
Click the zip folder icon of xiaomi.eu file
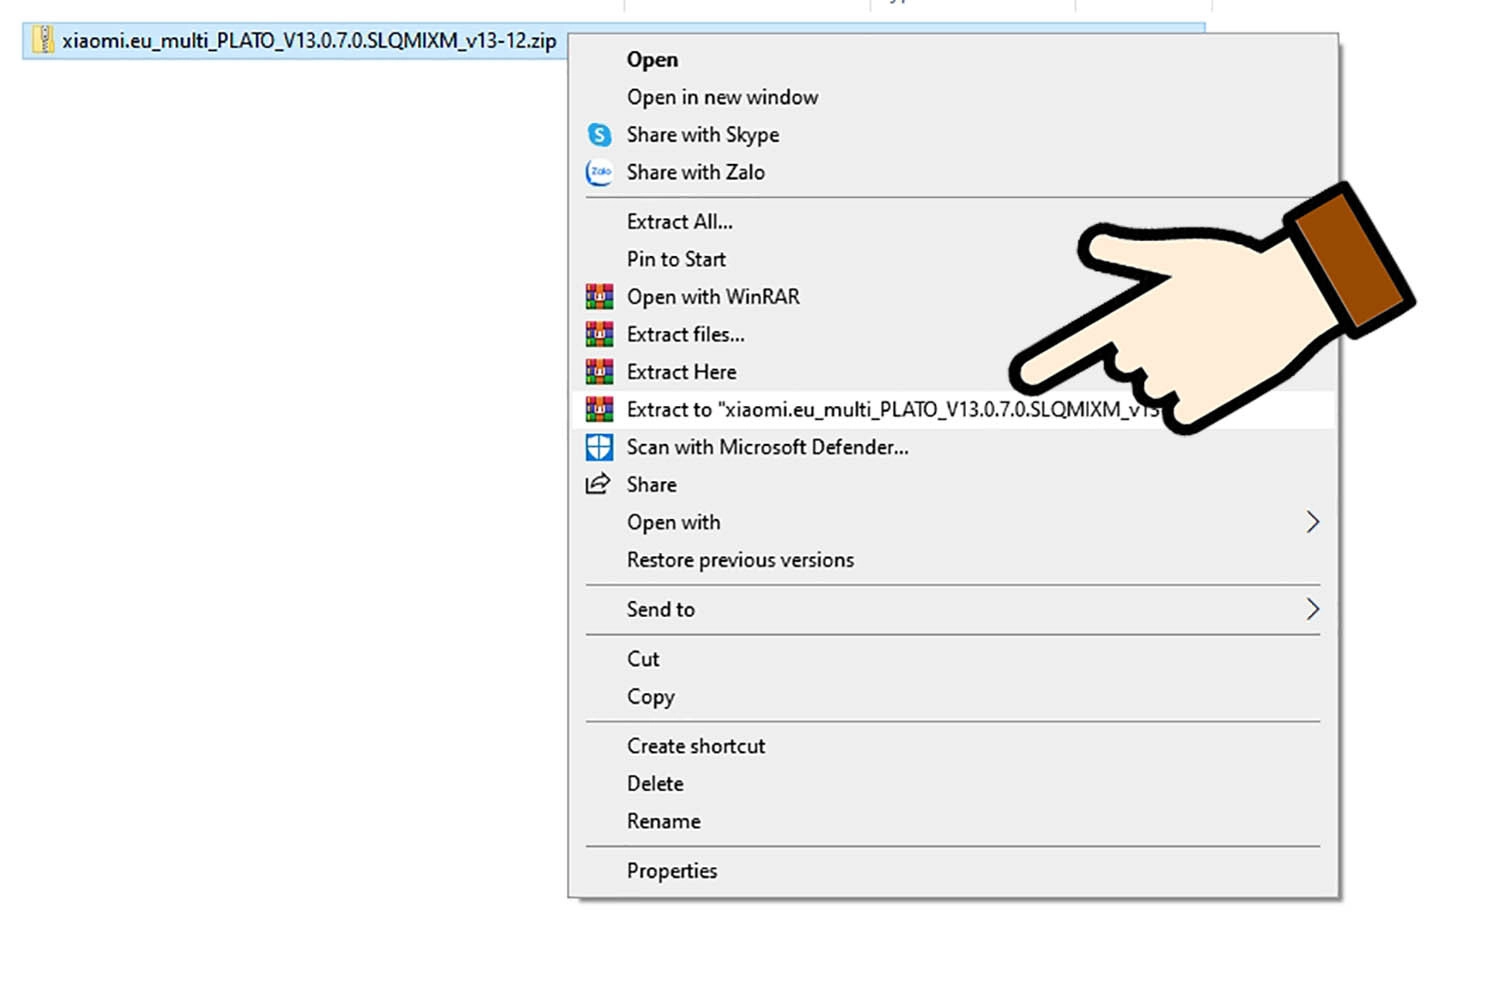coord(43,40)
